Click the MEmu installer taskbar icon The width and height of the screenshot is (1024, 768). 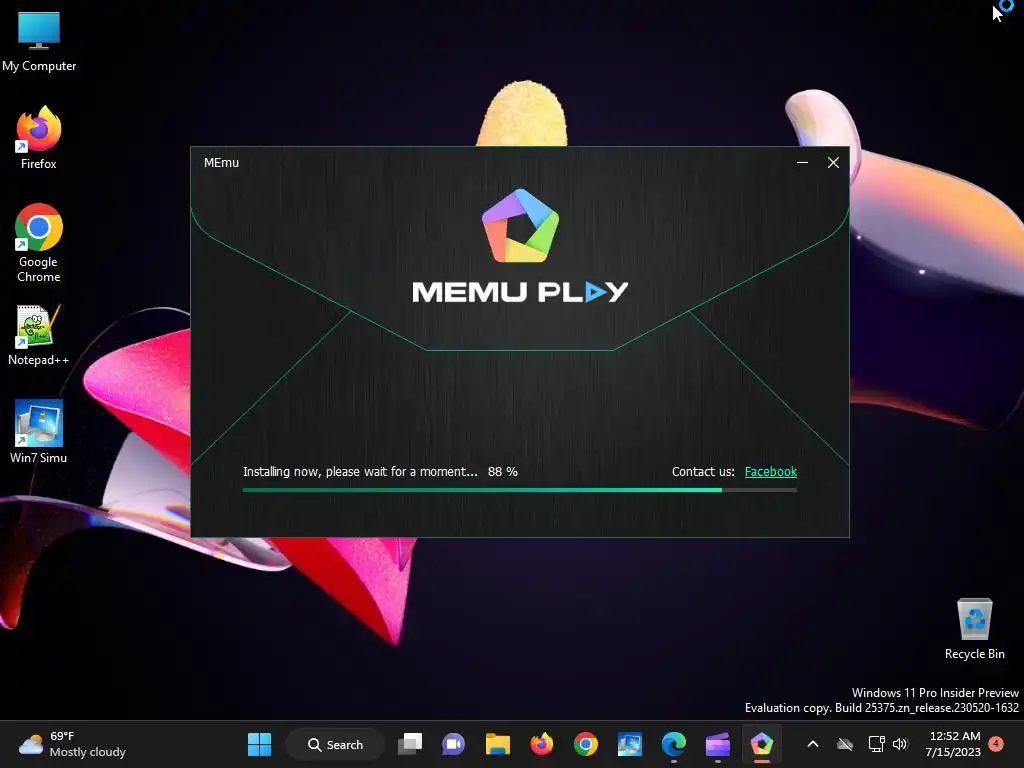click(x=761, y=744)
